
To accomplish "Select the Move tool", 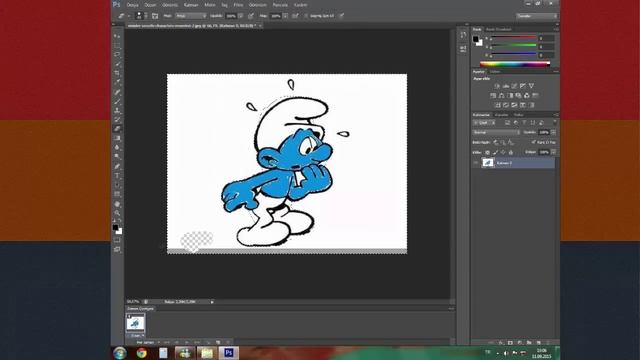I will [x=117, y=36].
